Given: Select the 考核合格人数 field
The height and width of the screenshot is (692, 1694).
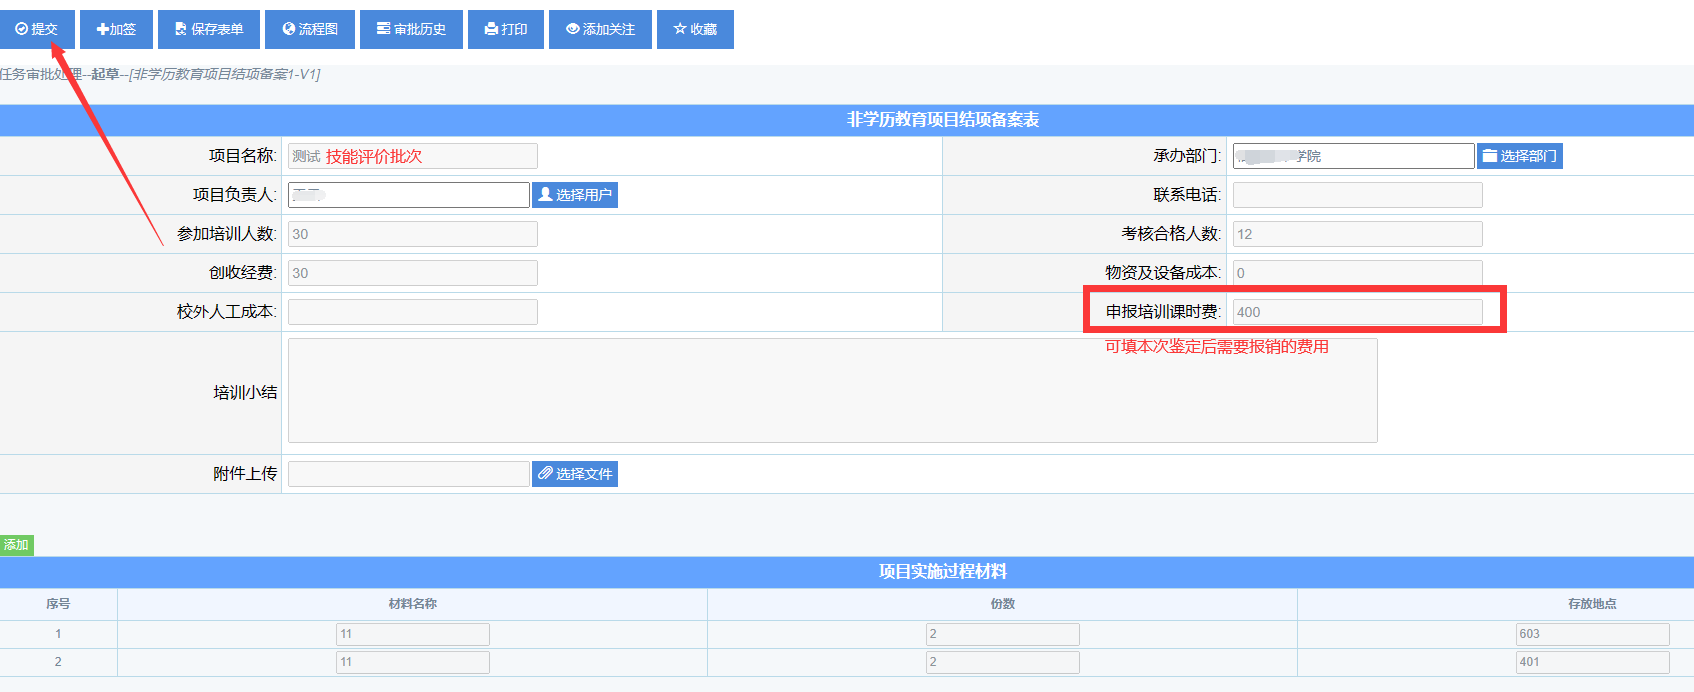Looking at the screenshot, I should (1357, 234).
